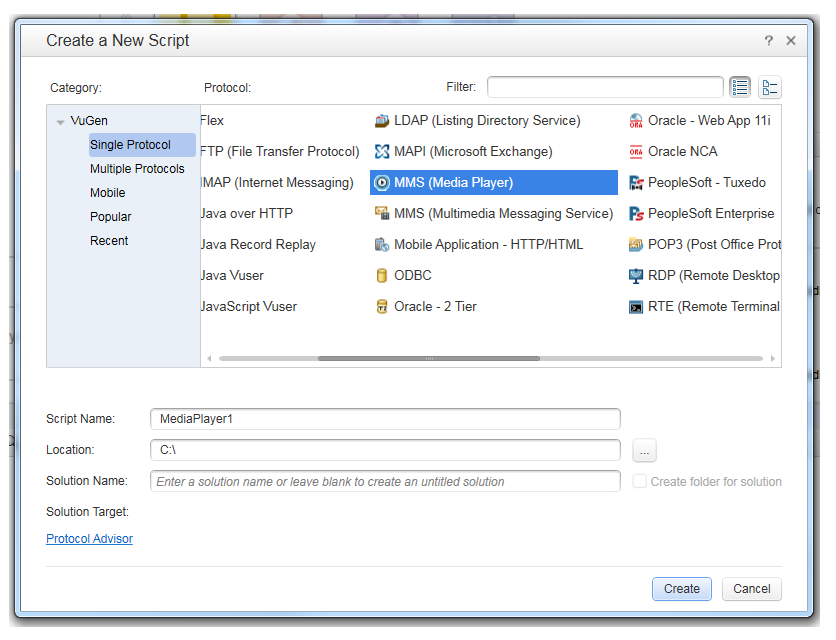Viewport: 836px width, 640px height.
Task: Click the Location path field
Action: coord(385,450)
